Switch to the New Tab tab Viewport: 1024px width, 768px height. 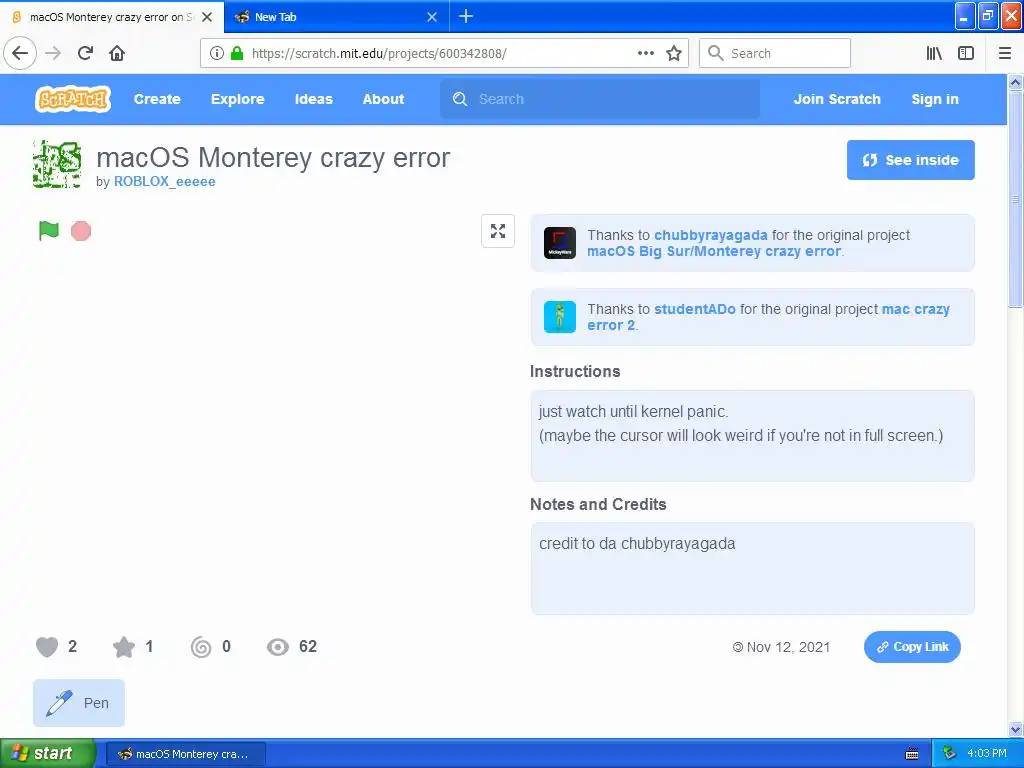(336, 17)
